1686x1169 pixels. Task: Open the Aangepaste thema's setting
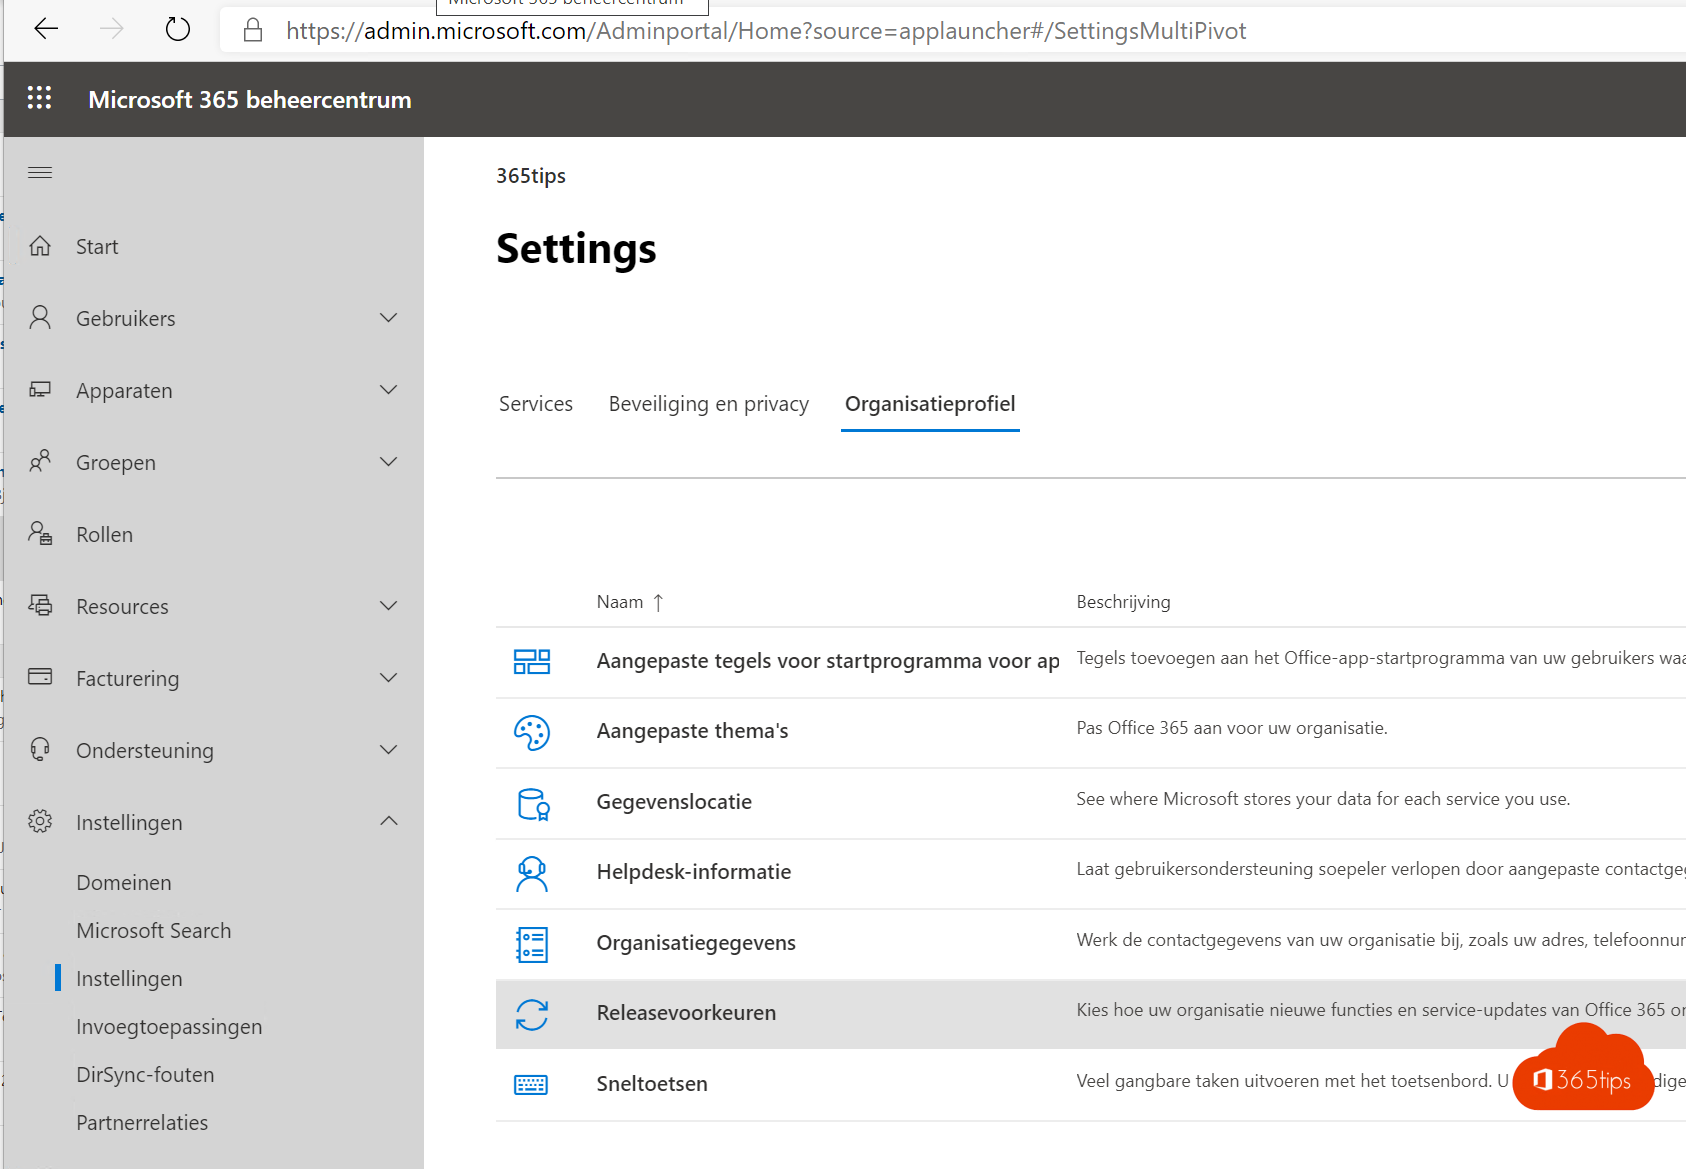692,731
